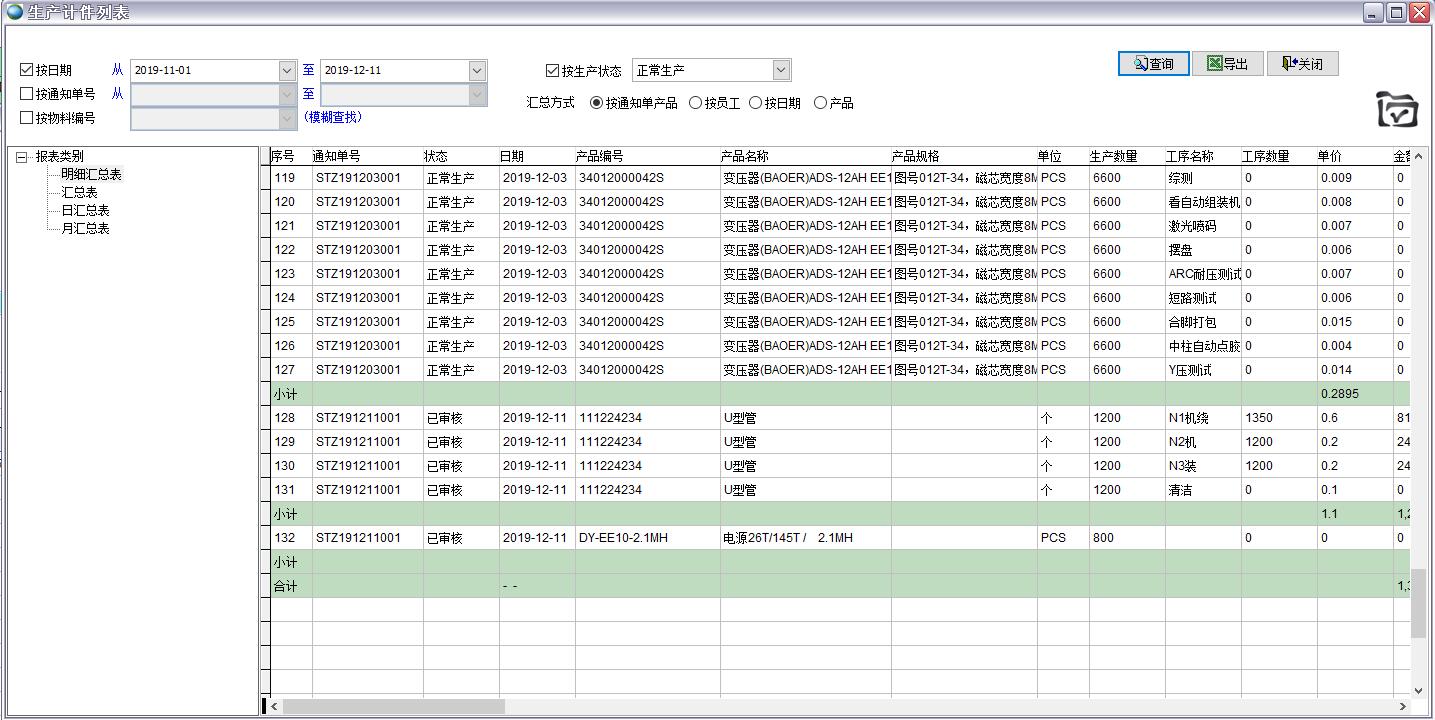
Task: Enable the 按通知单号 checkbox
Action: pyautogui.click(x=27, y=94)
